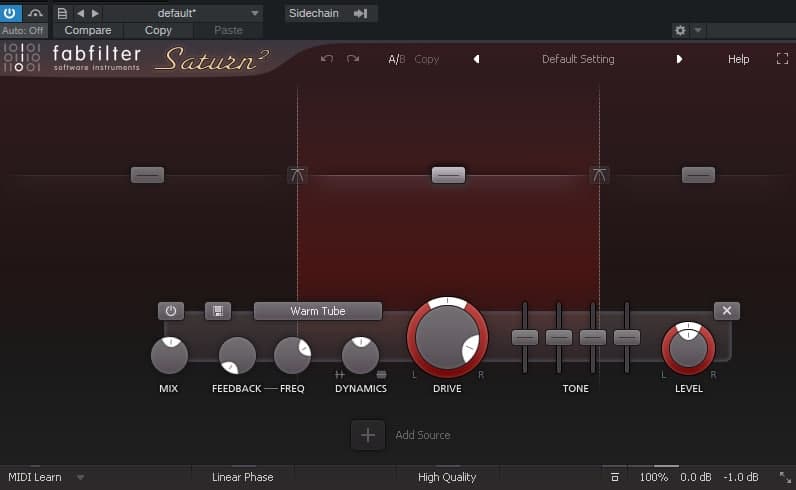Viewport: 796px width, 490px height.
Task: Click the undo arrow icon
Action: tap(327, 59)
